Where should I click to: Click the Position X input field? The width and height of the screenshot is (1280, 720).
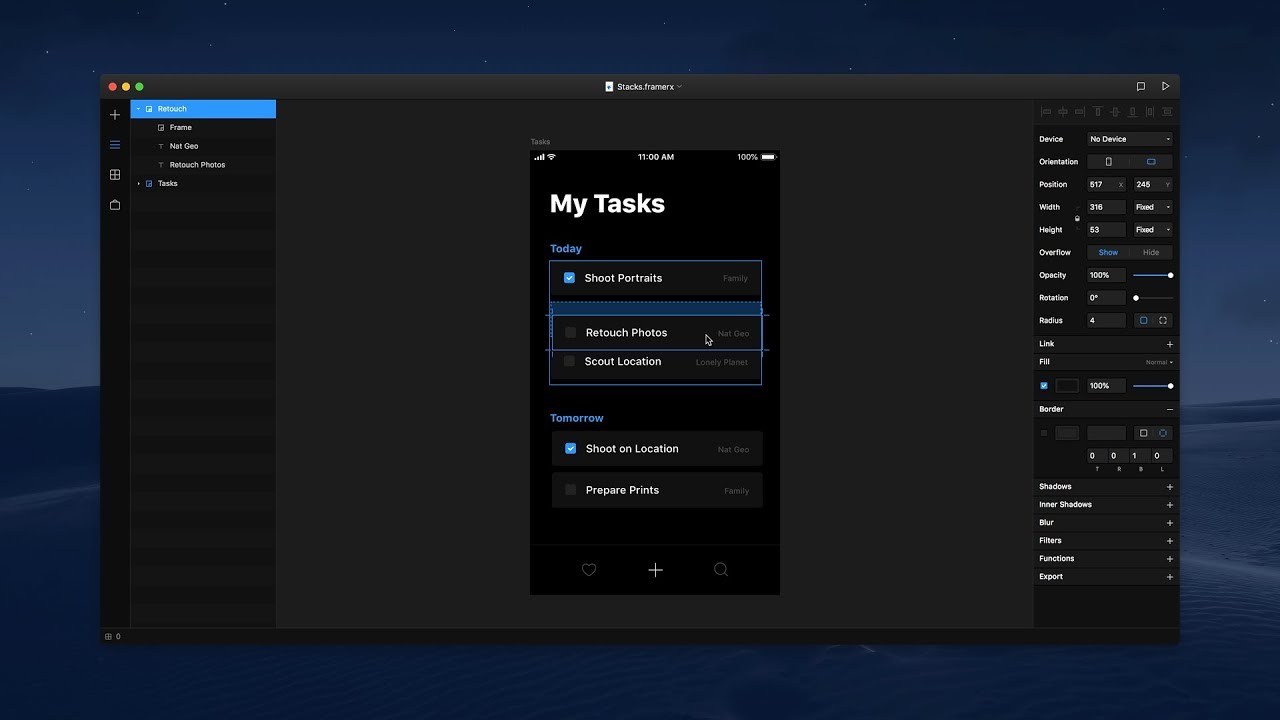pos(1107,185)
